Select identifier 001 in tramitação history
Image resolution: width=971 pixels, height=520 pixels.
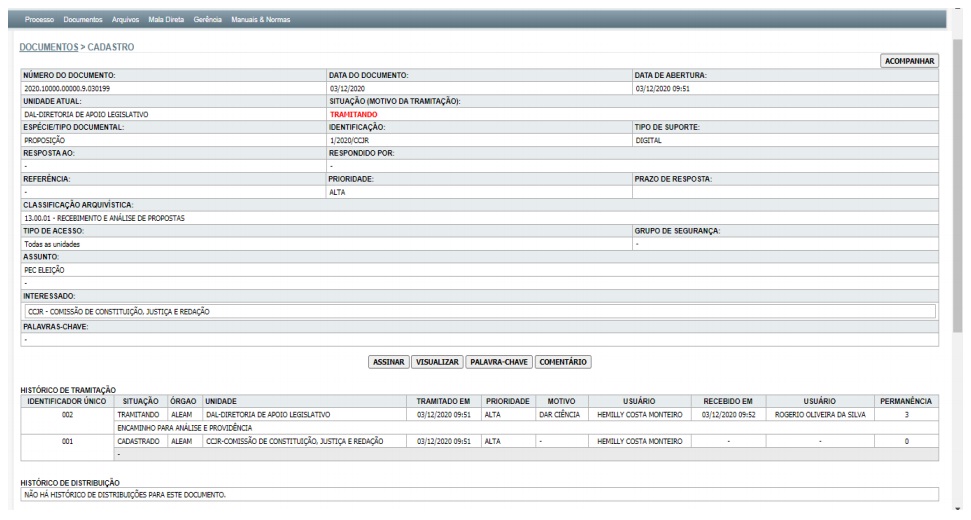(x=68, y=440)
